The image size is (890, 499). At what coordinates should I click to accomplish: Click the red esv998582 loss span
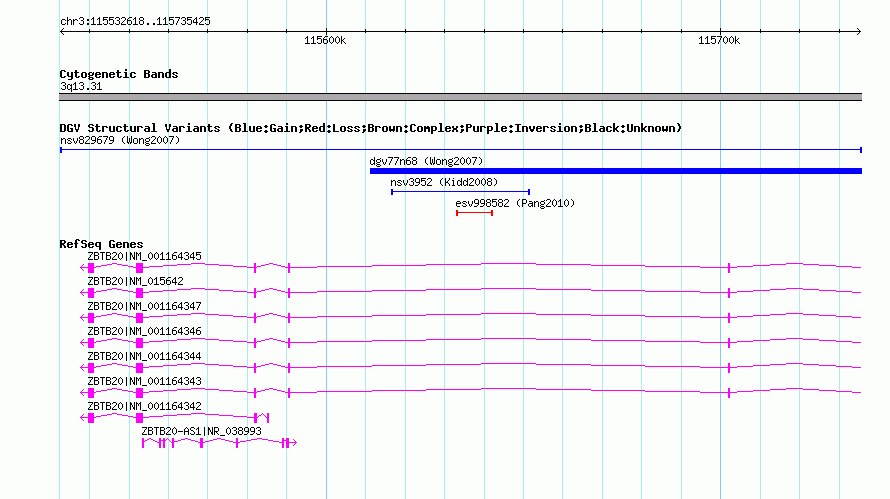pyautogui.click(x=475, y=213)
